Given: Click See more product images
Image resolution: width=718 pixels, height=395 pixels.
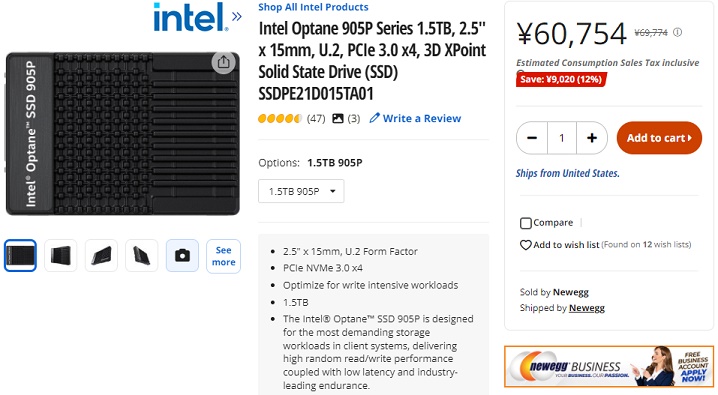Looking at the screenshot, I should (x=223, y=256).
